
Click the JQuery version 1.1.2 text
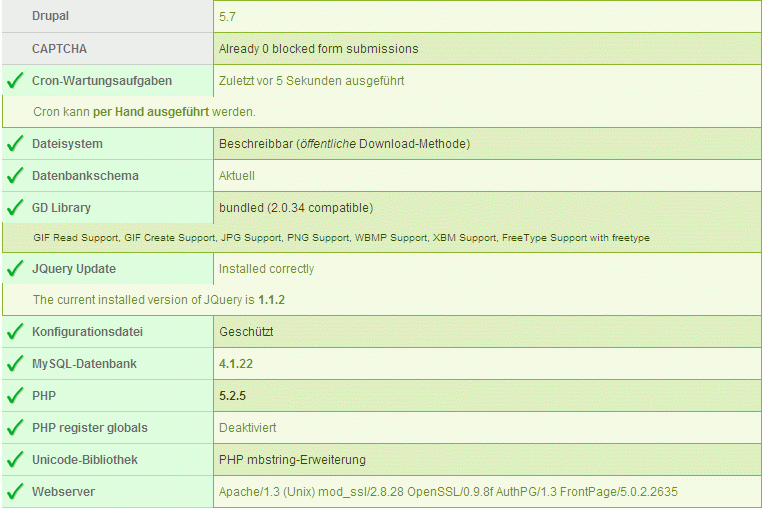tap(271, 299)
